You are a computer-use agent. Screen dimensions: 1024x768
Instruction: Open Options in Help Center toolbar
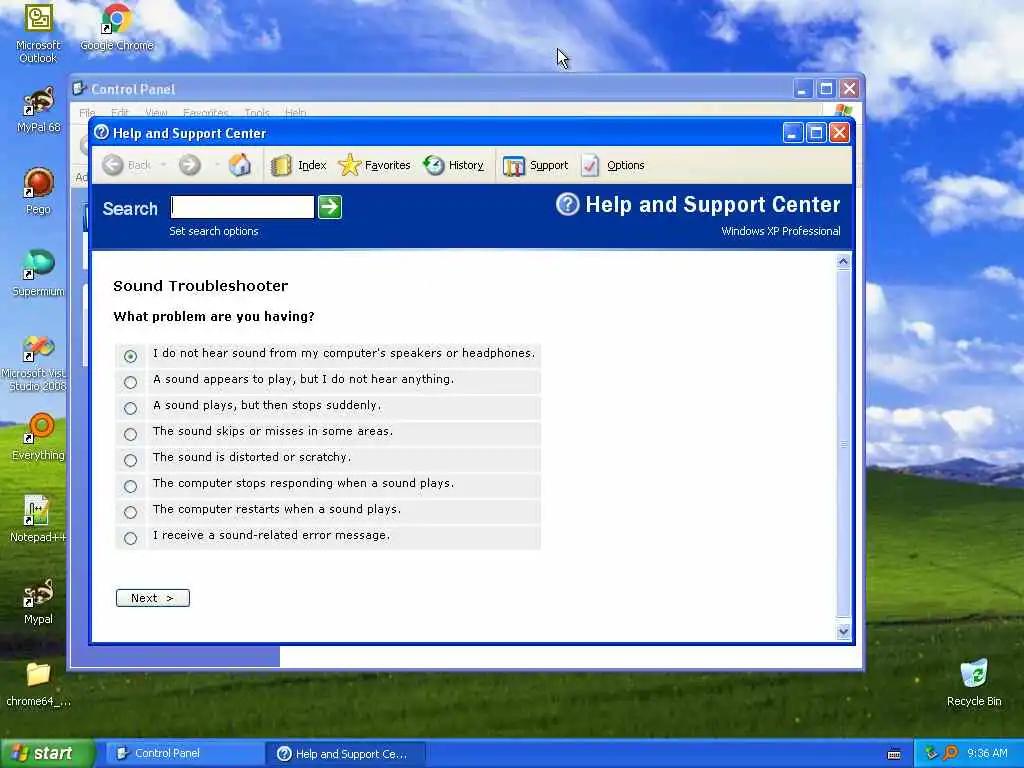613,165
